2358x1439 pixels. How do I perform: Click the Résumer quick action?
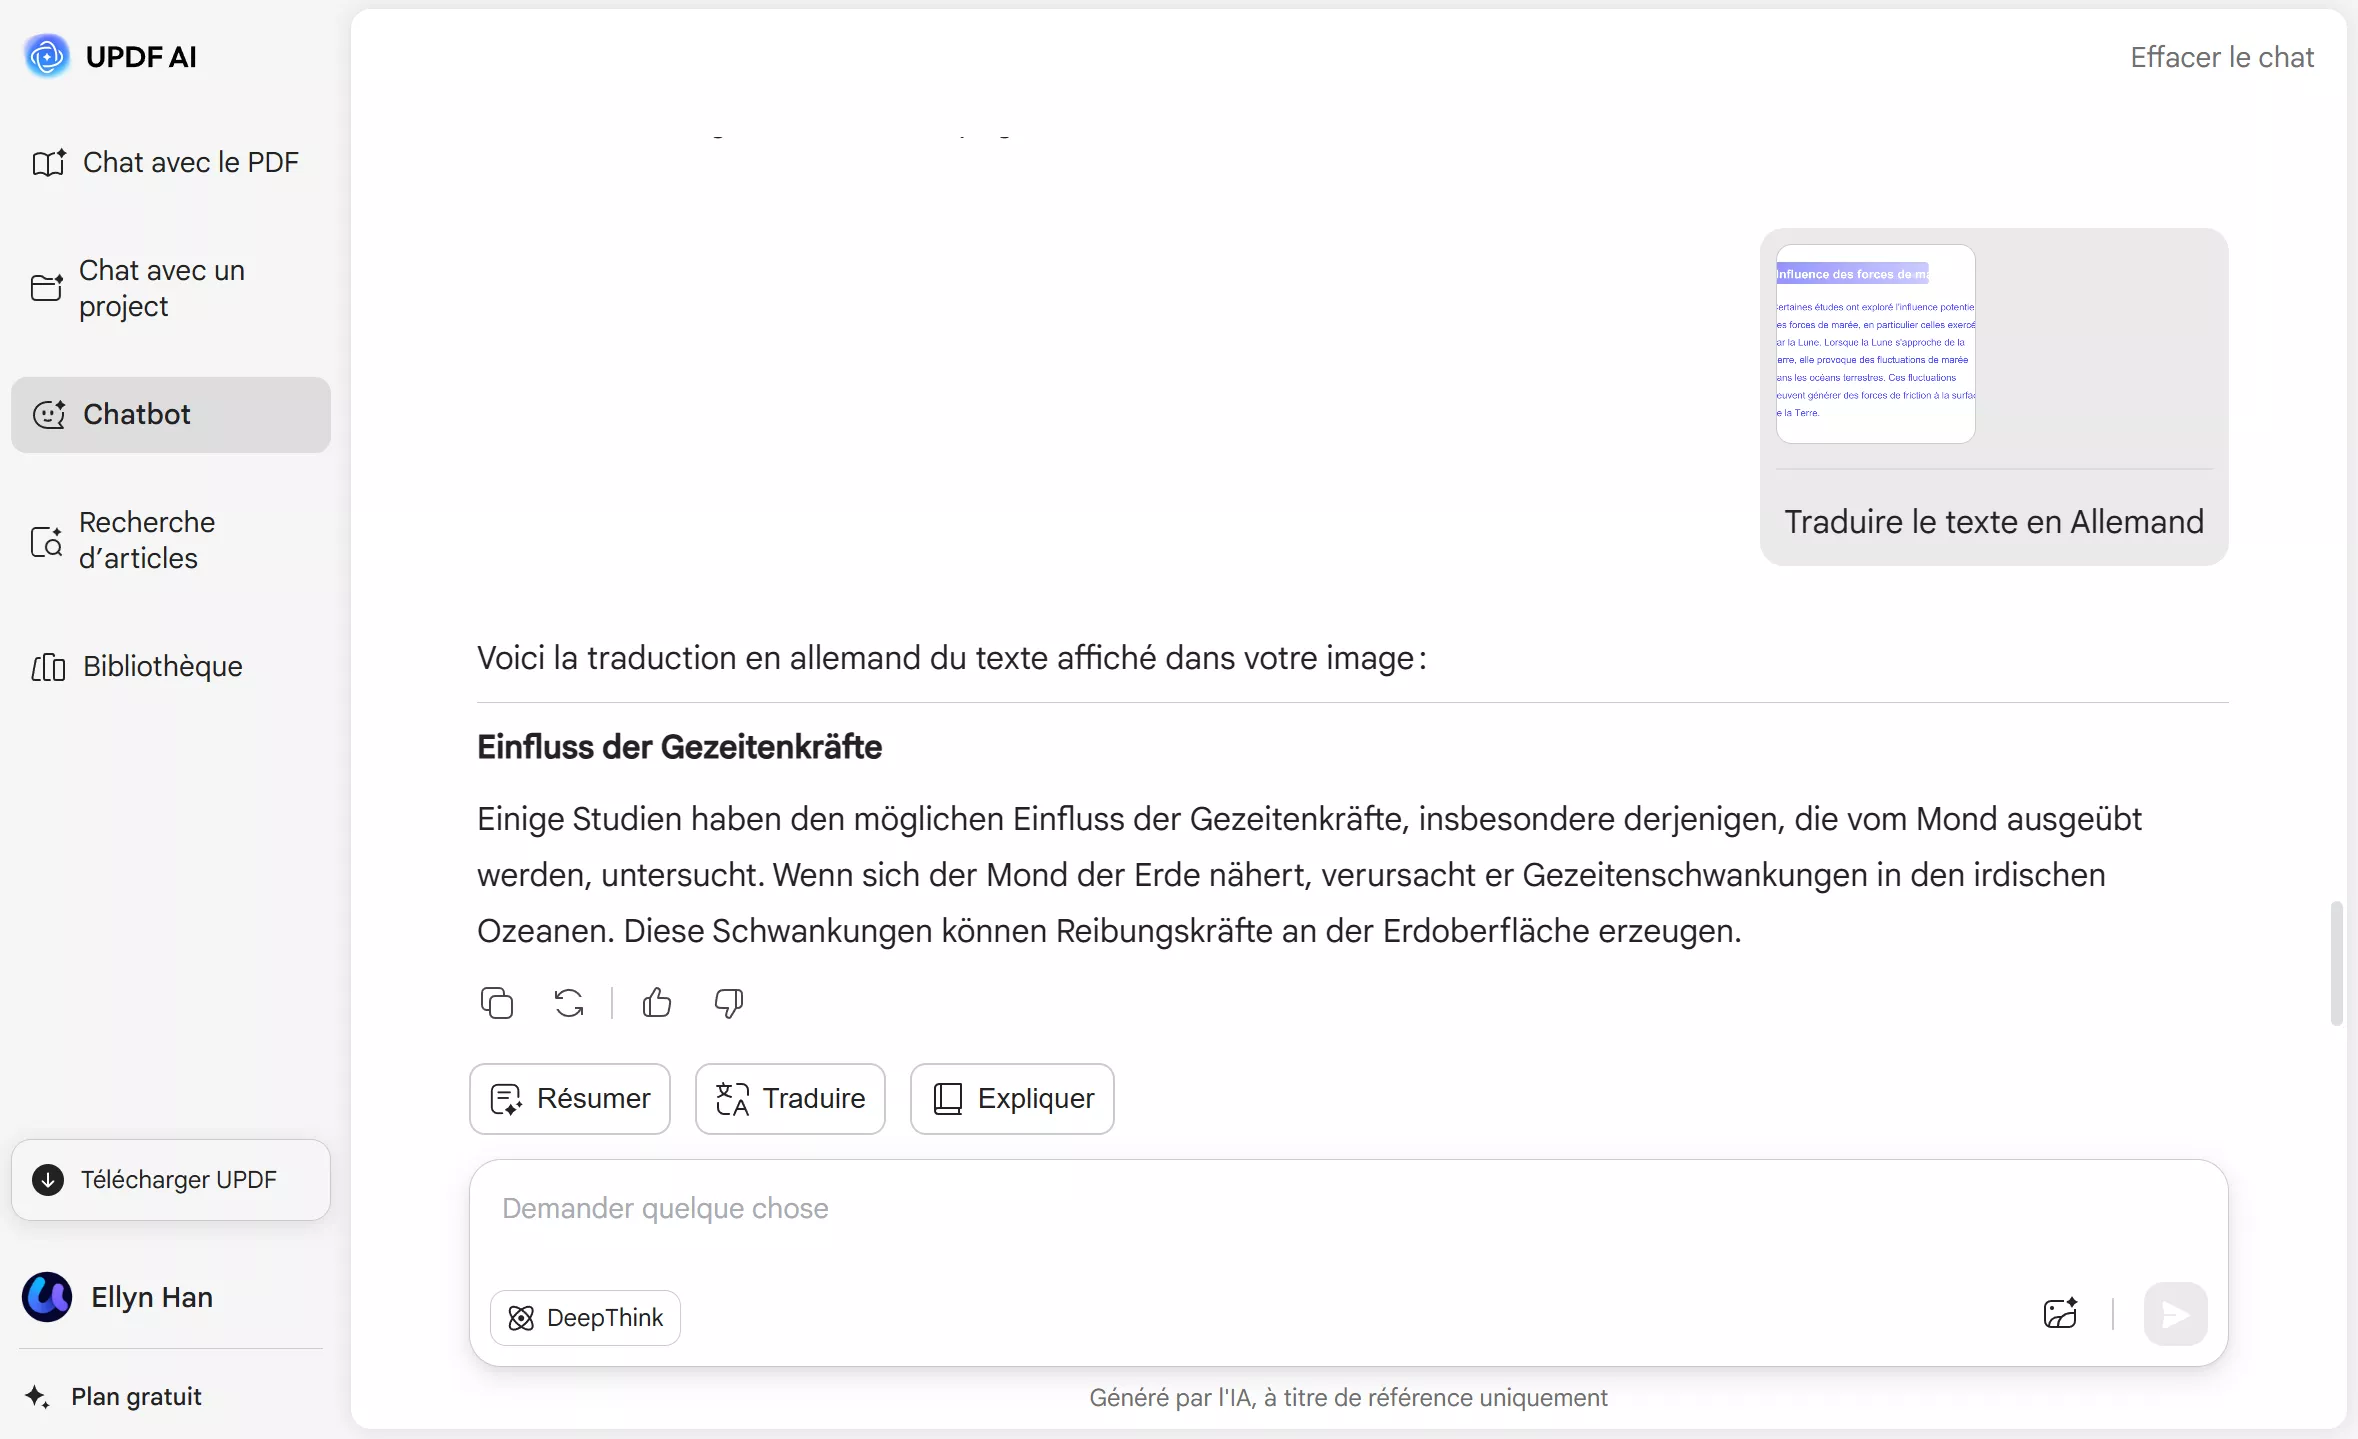point(569,1098)
